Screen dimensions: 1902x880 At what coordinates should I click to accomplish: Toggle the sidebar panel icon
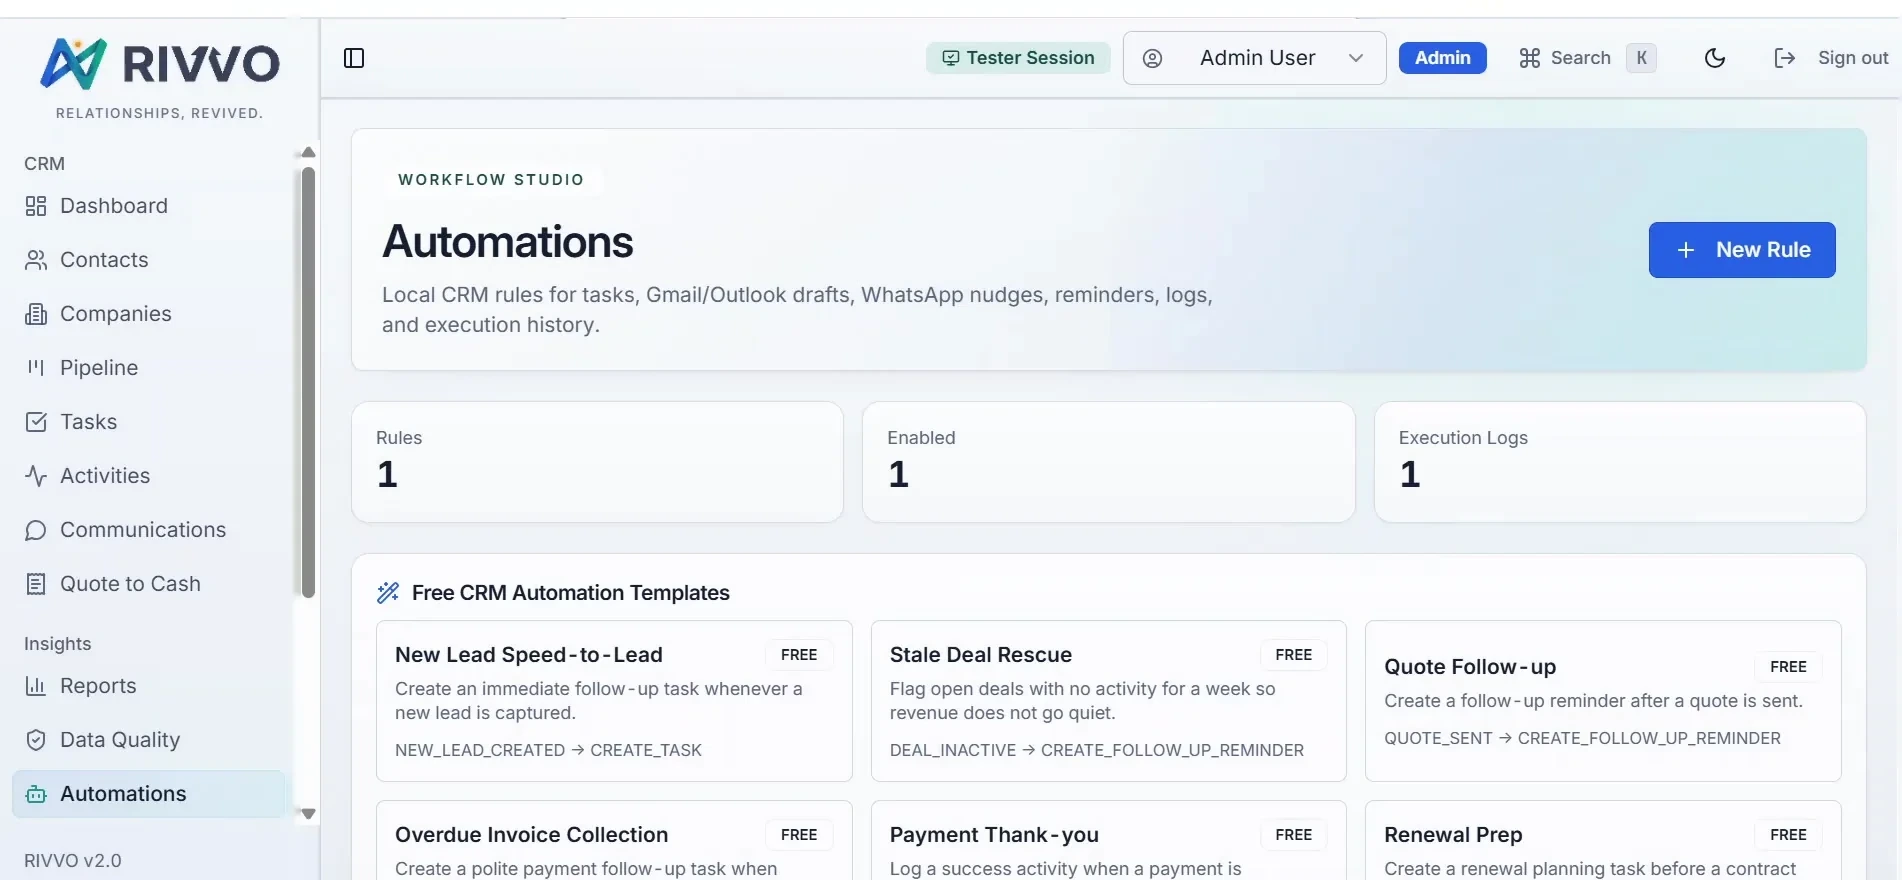pyautogui.click(x=354, y=58)
